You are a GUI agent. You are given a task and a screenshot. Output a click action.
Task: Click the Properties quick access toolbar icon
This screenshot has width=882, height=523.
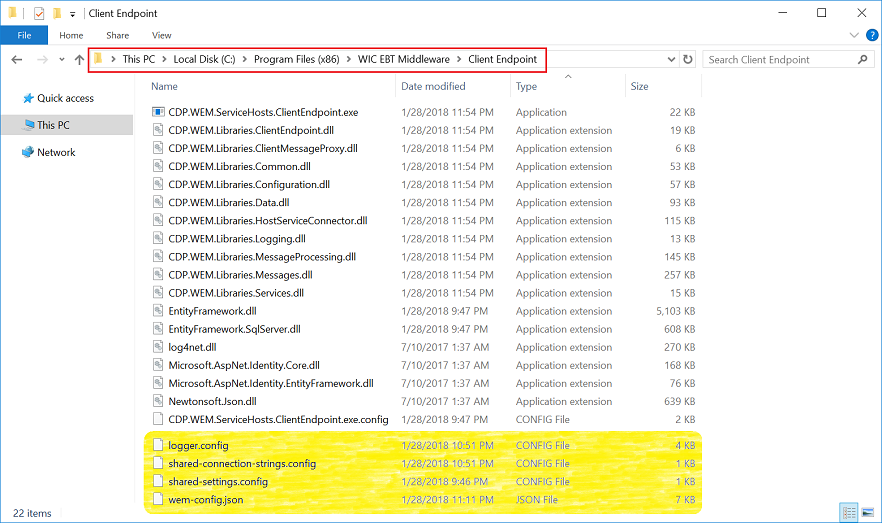pyautogui.click(x=39, y=13)
